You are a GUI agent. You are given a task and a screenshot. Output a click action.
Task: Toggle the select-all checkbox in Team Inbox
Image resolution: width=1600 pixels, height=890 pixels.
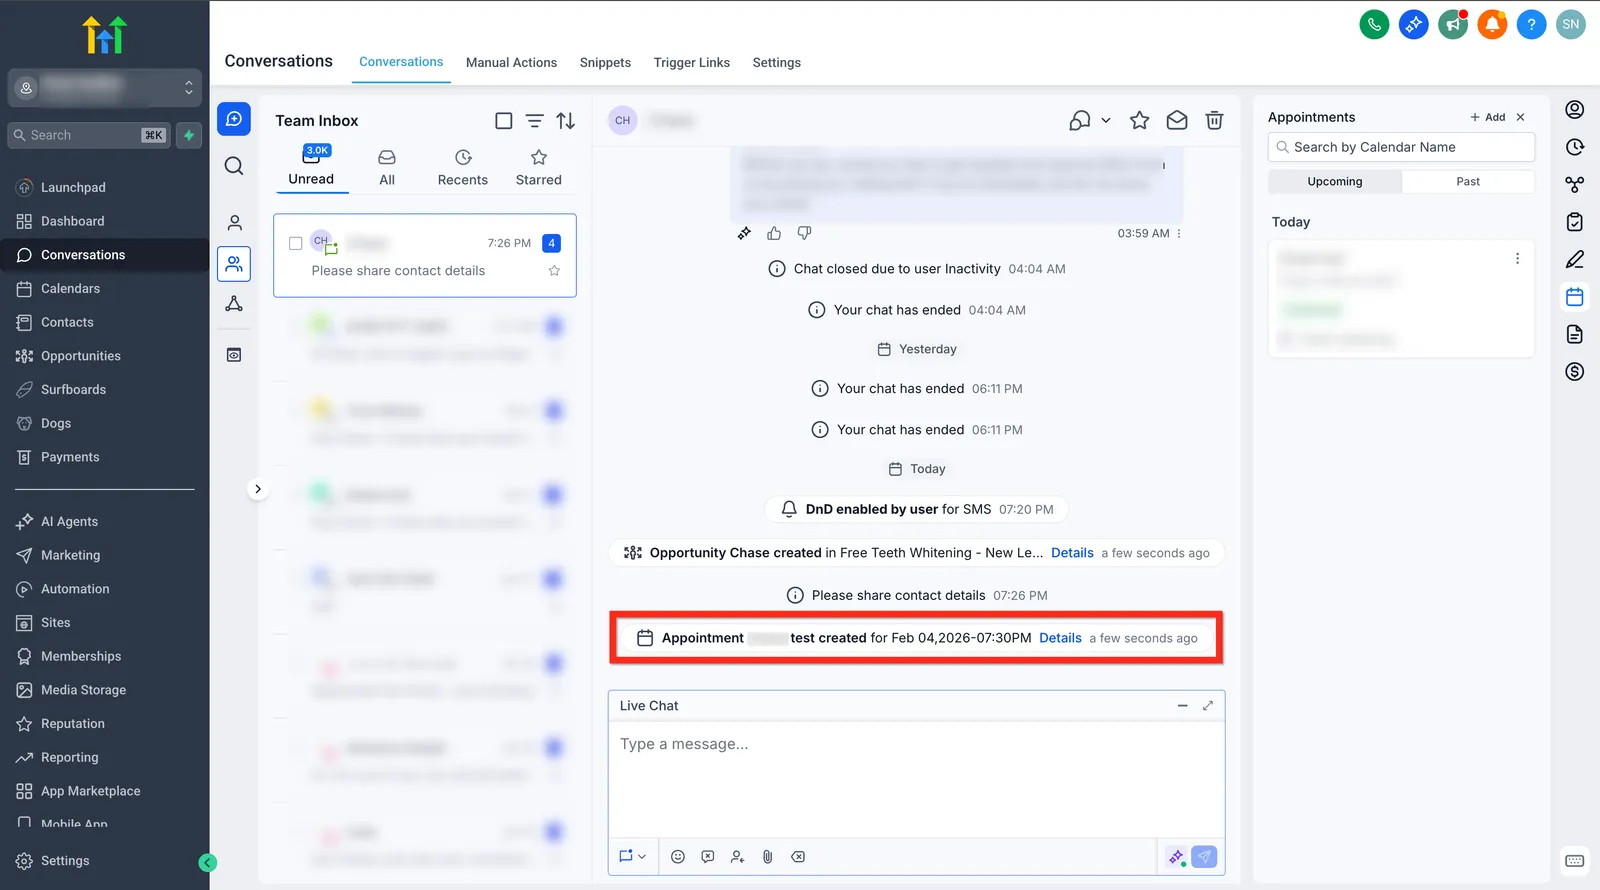point(504,121)
